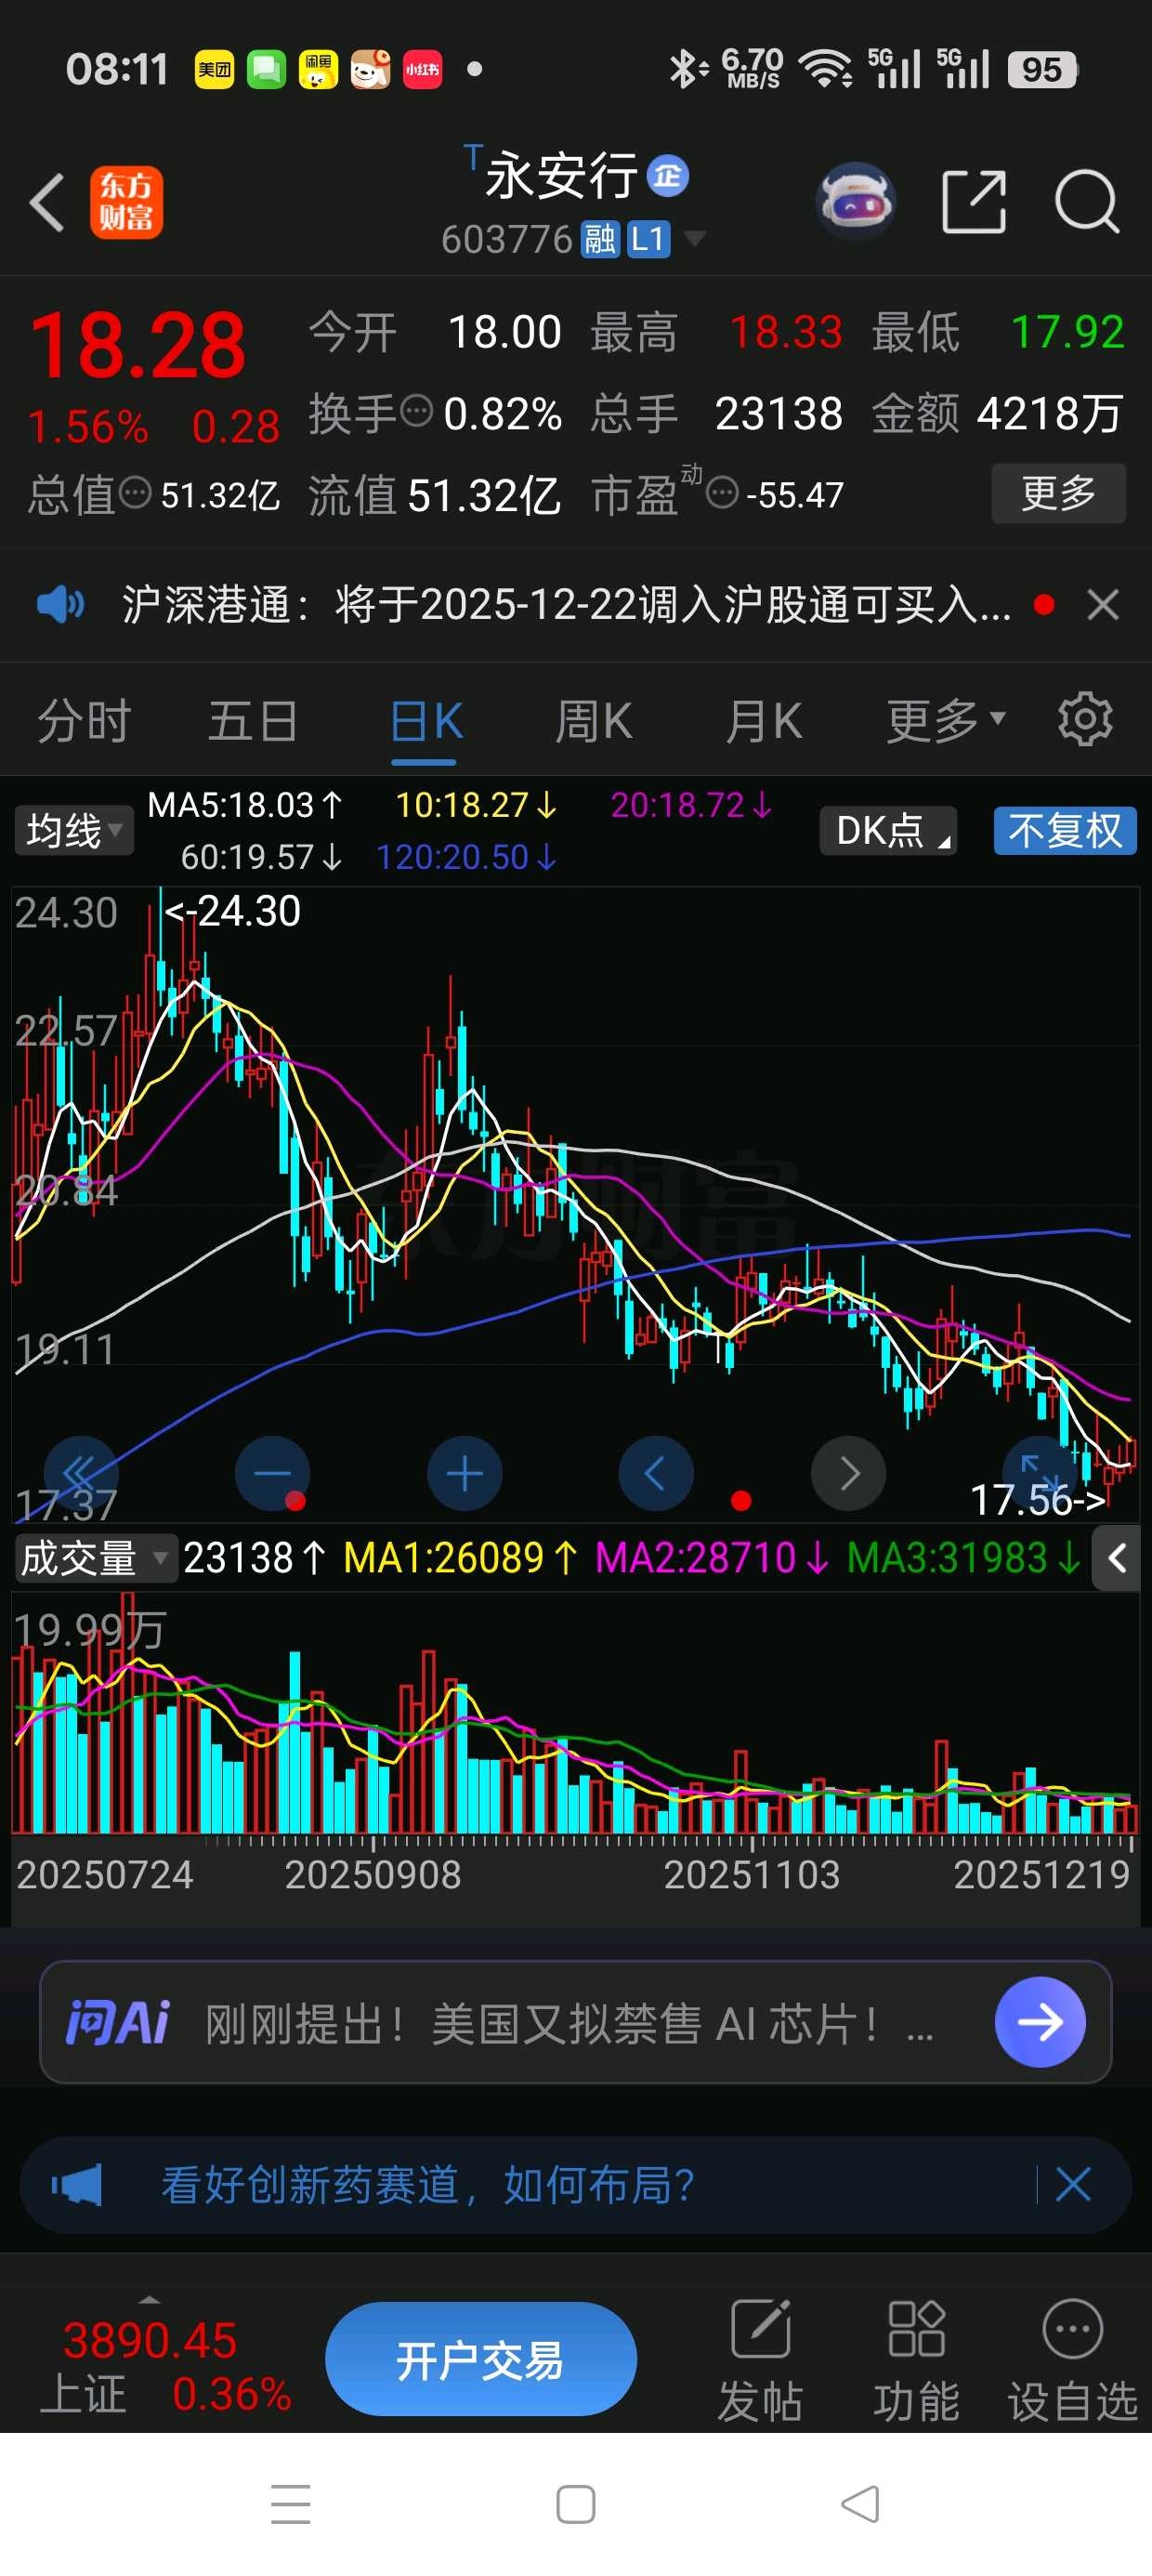Image resolution: width=1152 pixels, height=2576 pixels.
Task: Tap the Android back navigation button
Action: [x=860, y=2504]
